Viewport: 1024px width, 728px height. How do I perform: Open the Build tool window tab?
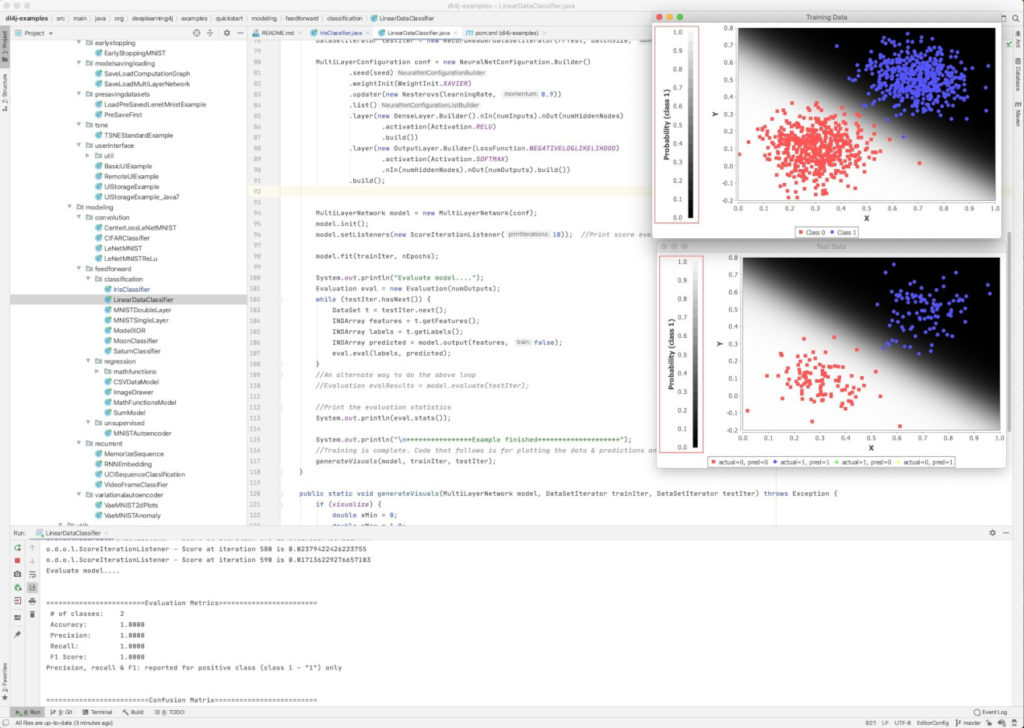(133, 712)
